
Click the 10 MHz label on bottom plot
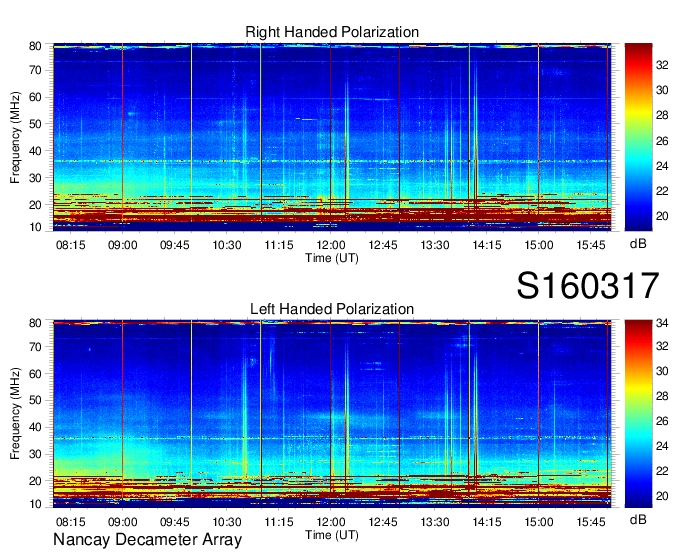click(35, 504)
